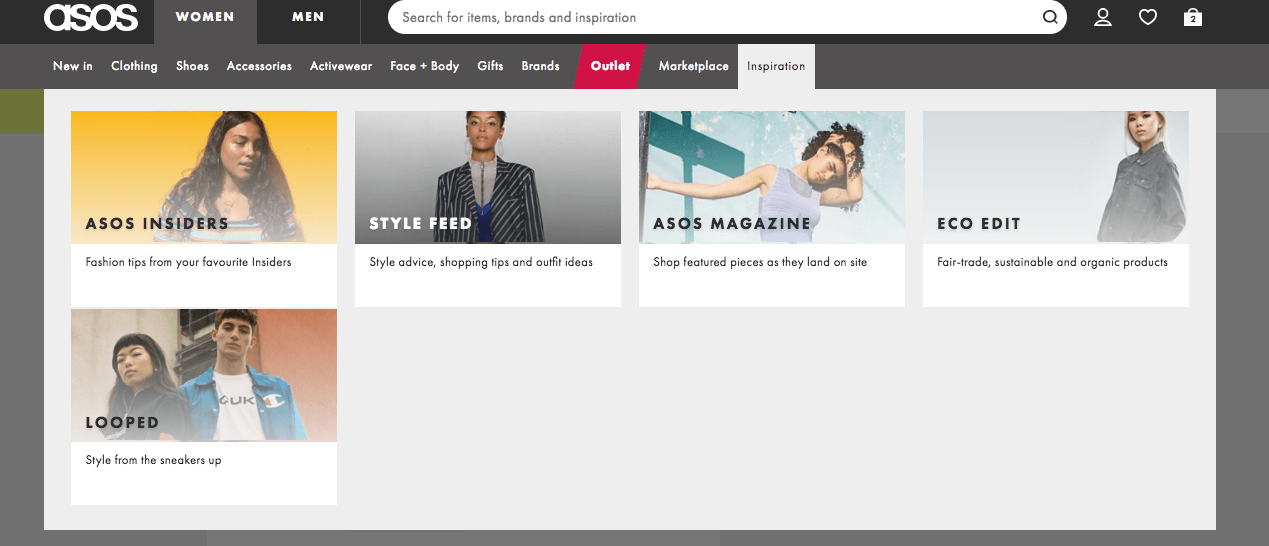
Task: Open the ASOS Magazine image tile
Action: point(772,177)
